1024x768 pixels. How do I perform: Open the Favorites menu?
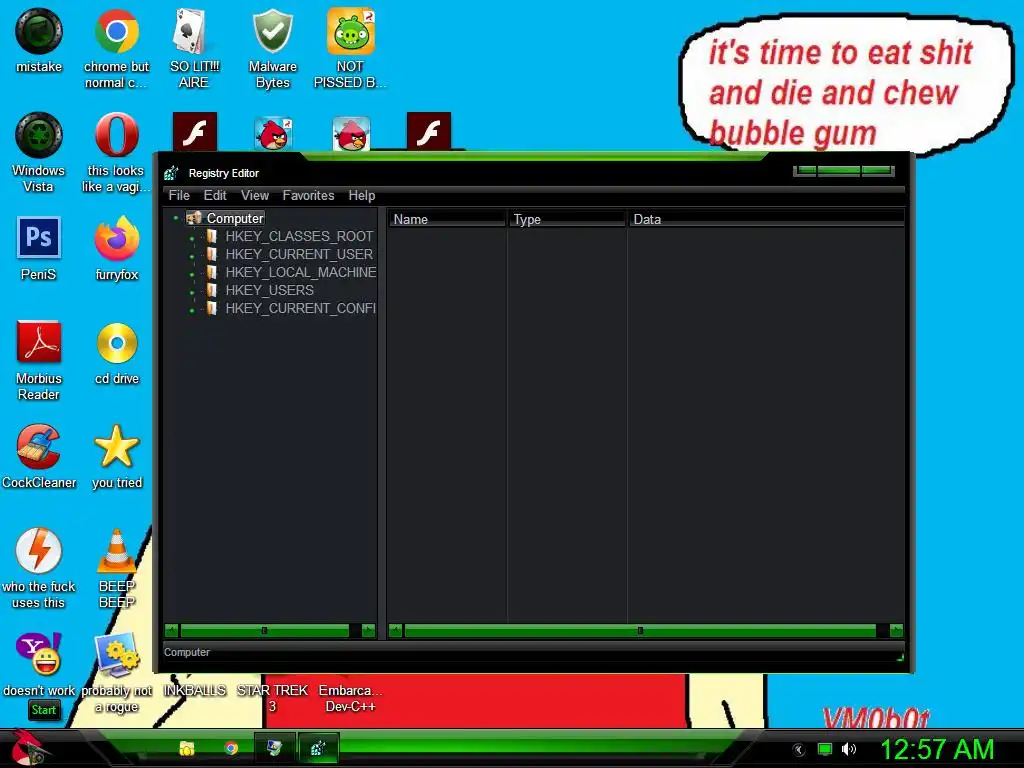(308, 195)
